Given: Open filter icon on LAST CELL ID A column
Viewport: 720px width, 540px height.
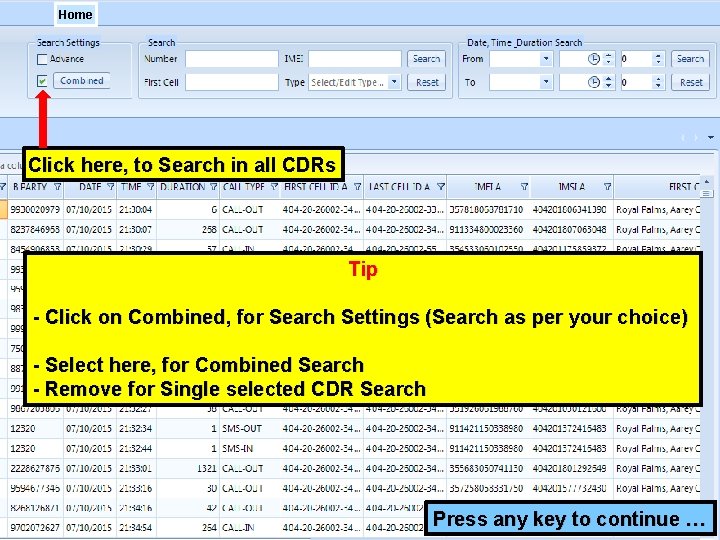Looking at the screenshot, I should tap(441, 187).
